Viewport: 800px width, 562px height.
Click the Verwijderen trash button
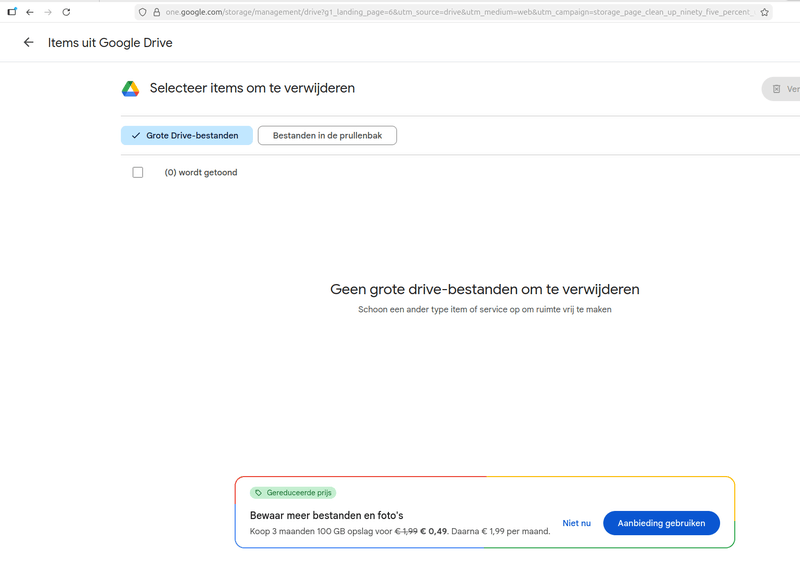point(781,89)
